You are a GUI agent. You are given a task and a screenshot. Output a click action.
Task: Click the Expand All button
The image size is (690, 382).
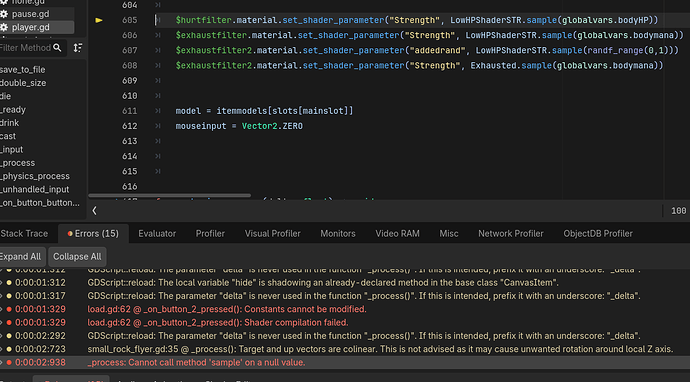coord(21,257)
